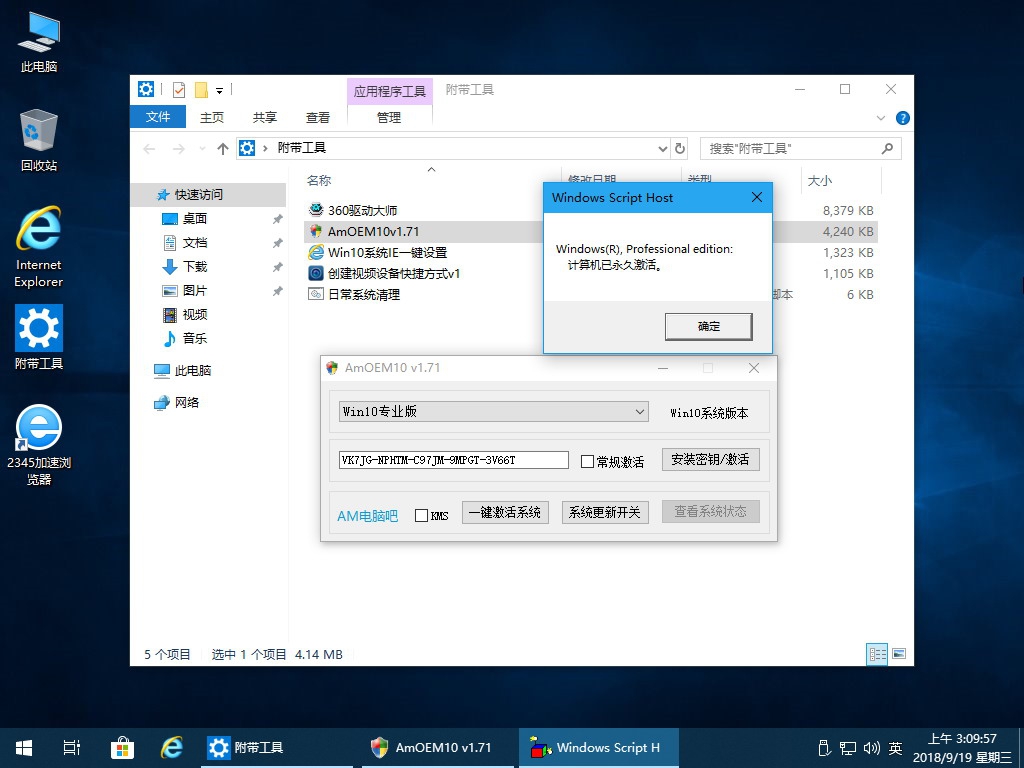Image resolution: width=1024 pixels, height=768 pixels.
Task: Click the network icon in system tray
Action: pyautogui.click(x=848, y=748)
